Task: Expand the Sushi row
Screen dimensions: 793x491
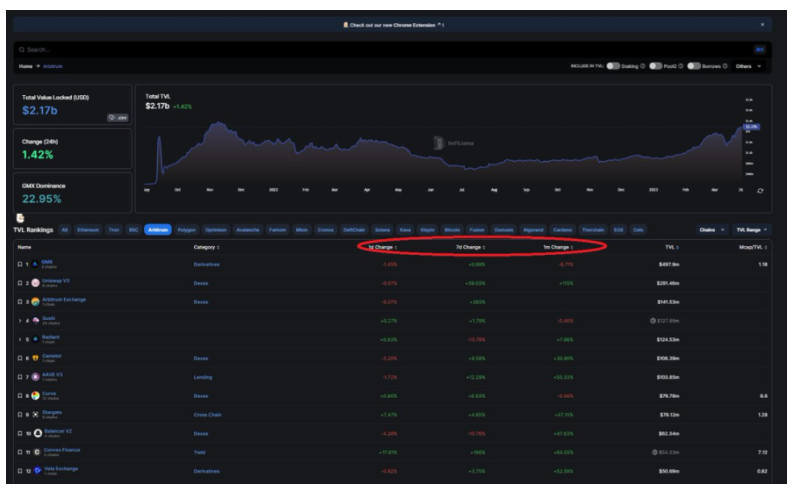Action: 20,321
